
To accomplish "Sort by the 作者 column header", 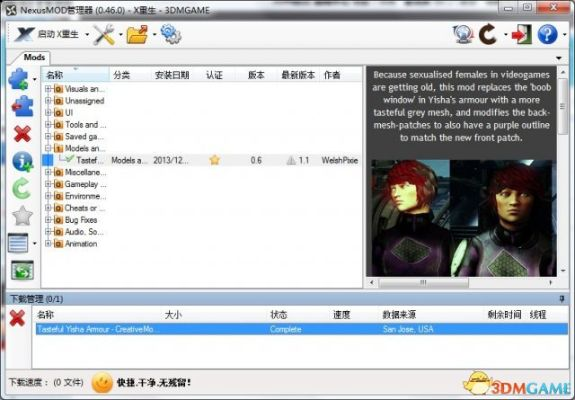I will point(340,75).
